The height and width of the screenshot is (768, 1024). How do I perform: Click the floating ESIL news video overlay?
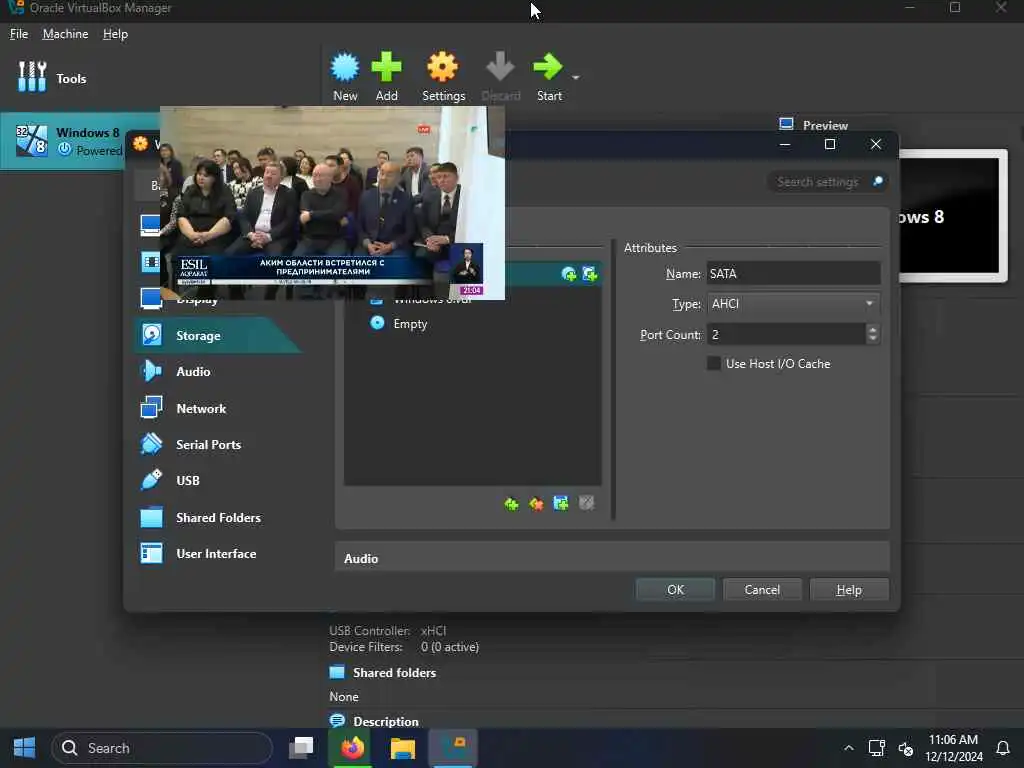click(x=332, y=202)
